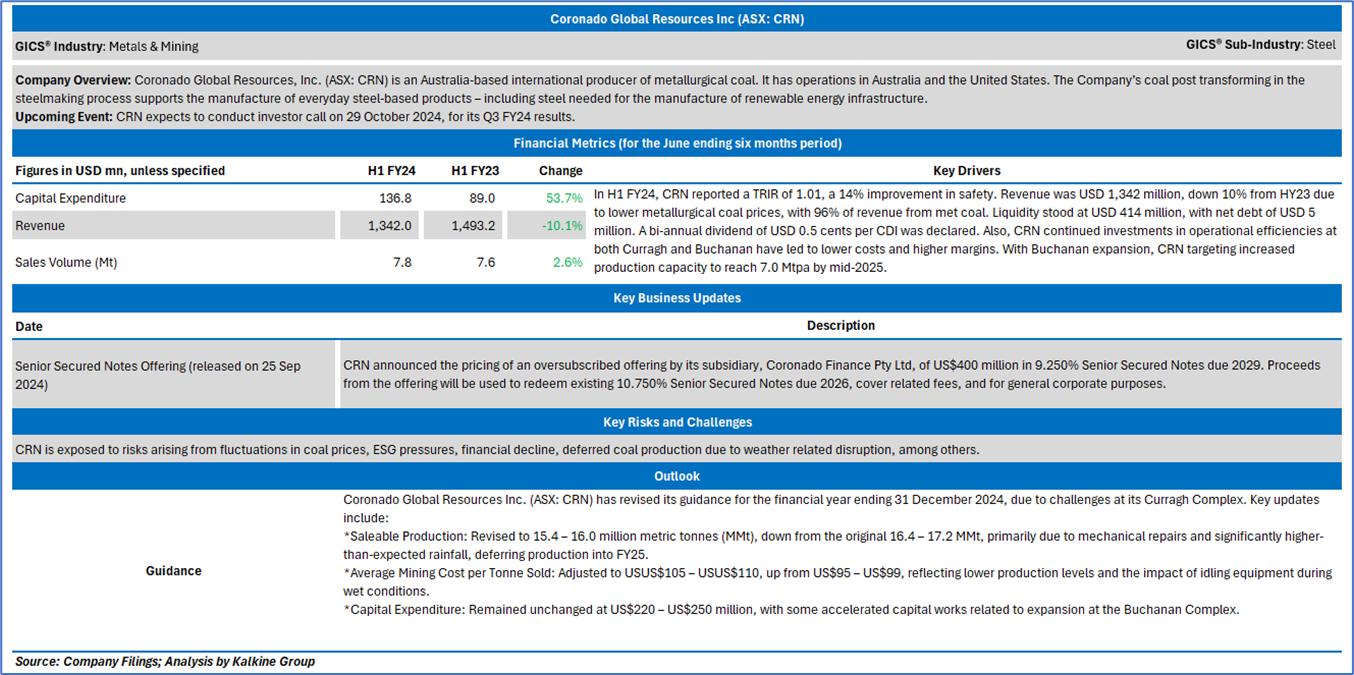Click the Financial Metrics section header
1354x675 pixels.
pos(677,143)
